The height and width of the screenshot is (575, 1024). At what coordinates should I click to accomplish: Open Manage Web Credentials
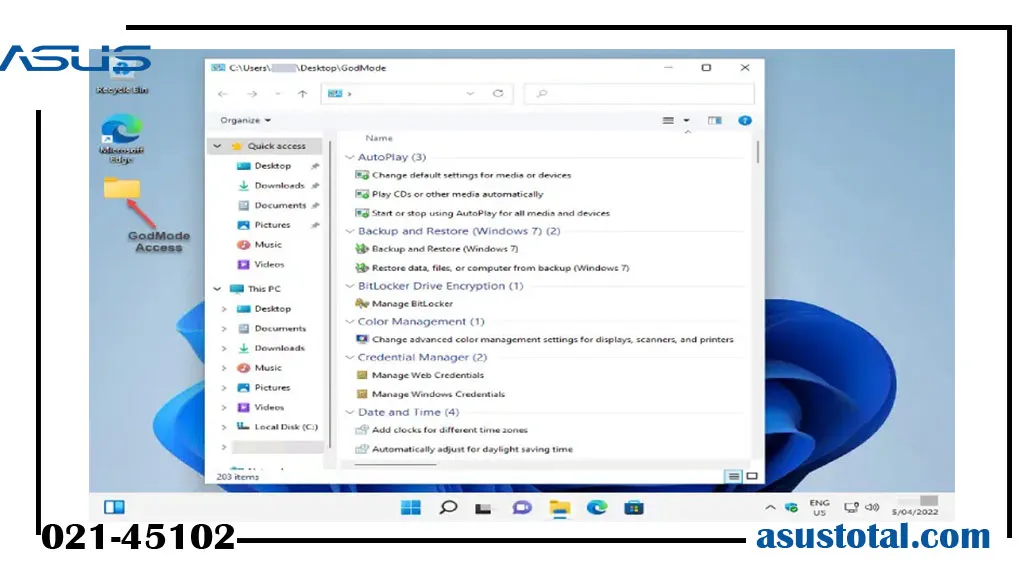tap(428, 375)
